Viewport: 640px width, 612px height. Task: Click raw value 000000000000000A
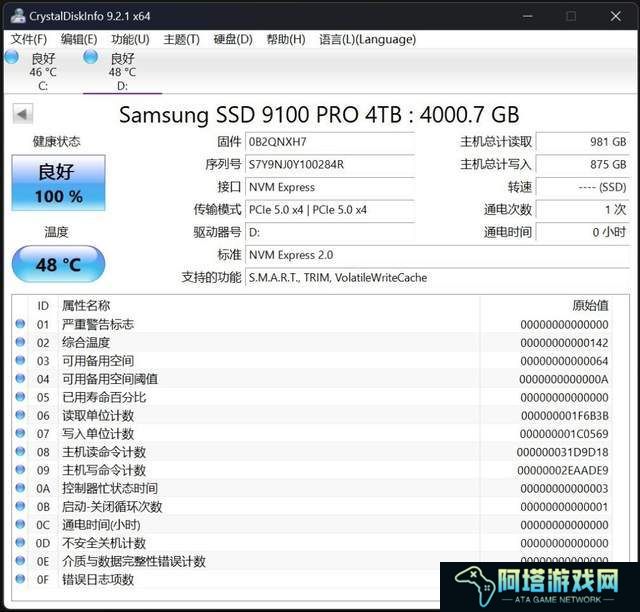tap(564, 379)
